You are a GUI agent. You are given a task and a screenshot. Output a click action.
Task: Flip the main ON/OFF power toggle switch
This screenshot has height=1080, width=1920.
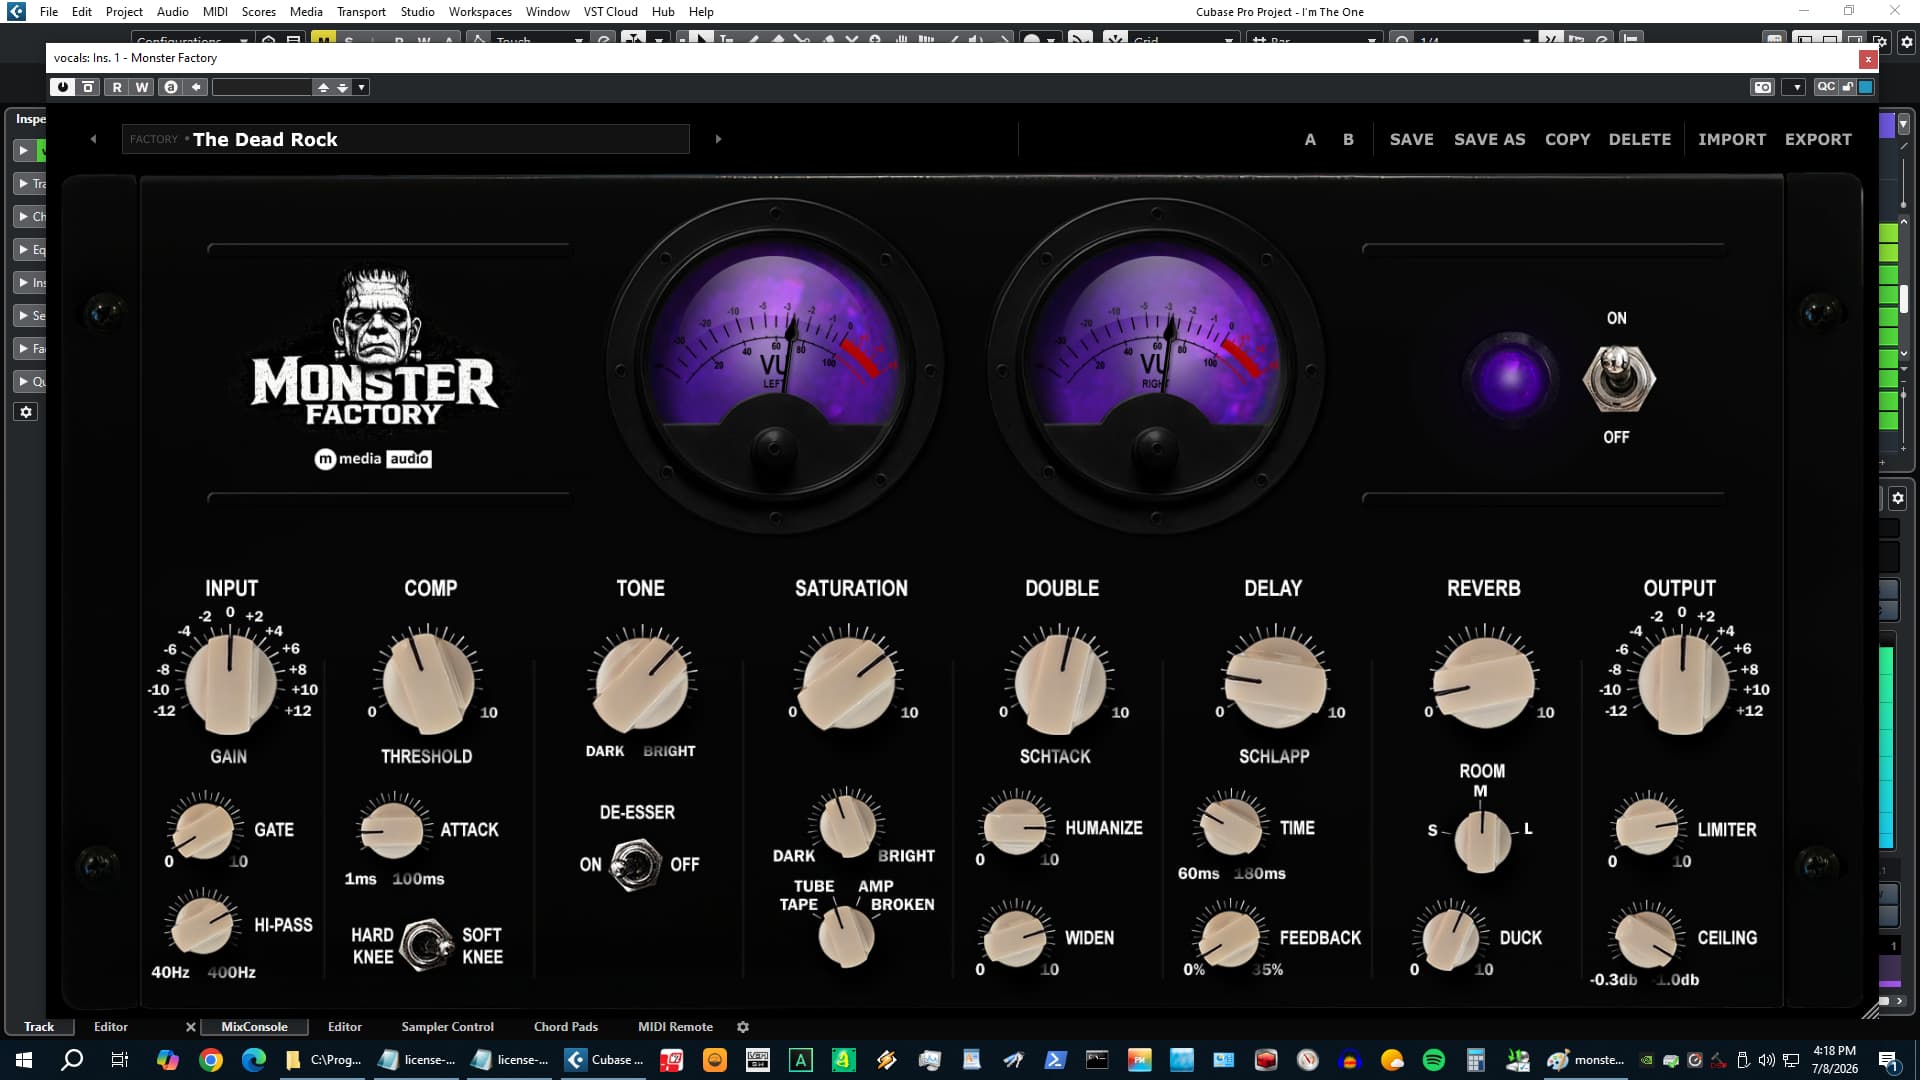point(1618,379)
